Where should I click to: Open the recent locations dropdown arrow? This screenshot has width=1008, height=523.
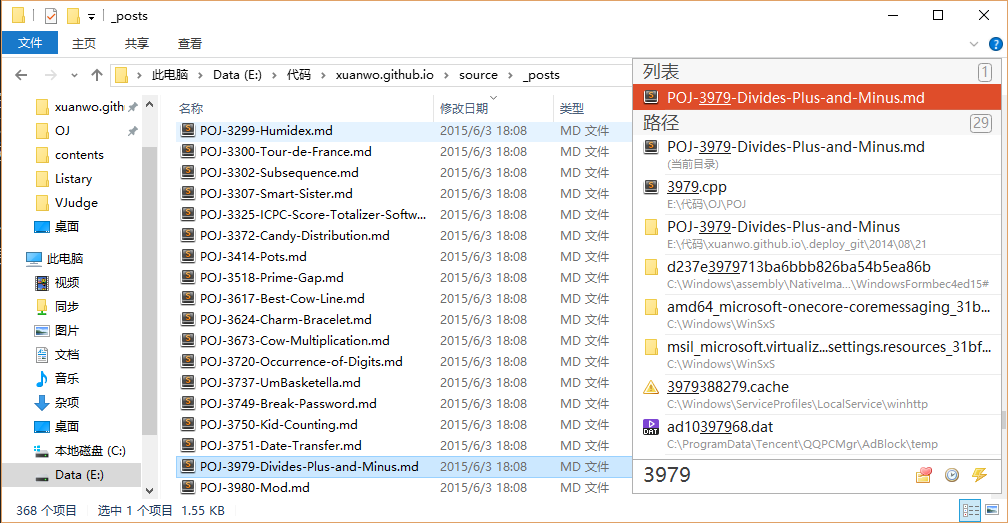tap(74, 75)
